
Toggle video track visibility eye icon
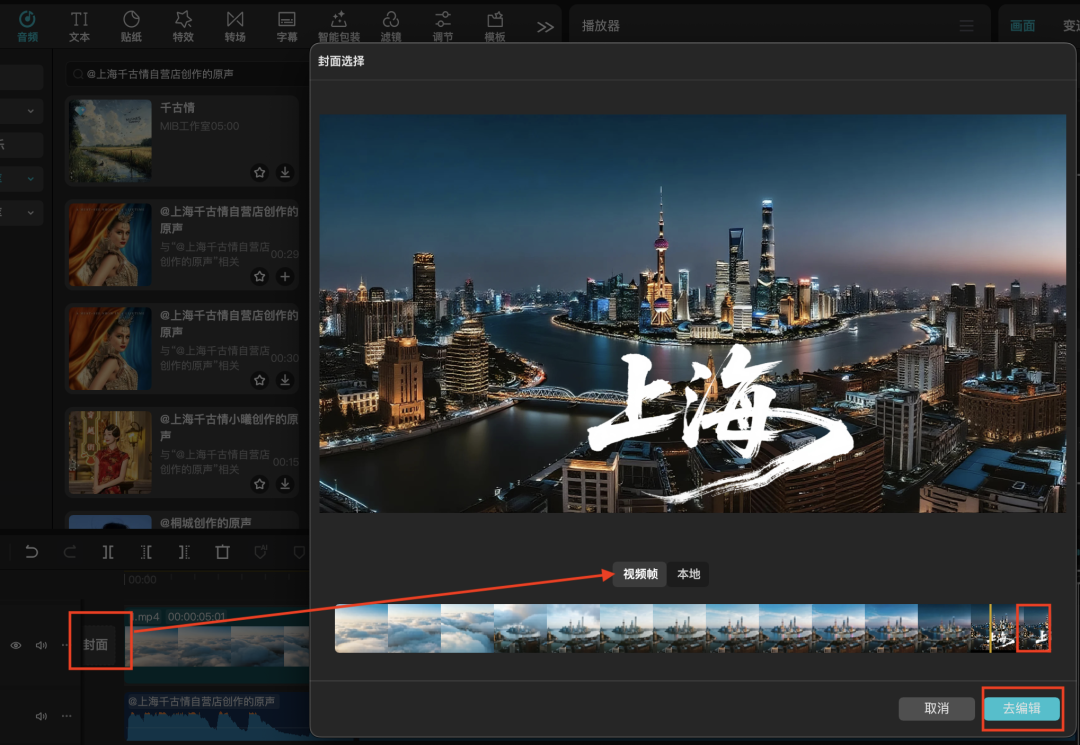[16, 646]
